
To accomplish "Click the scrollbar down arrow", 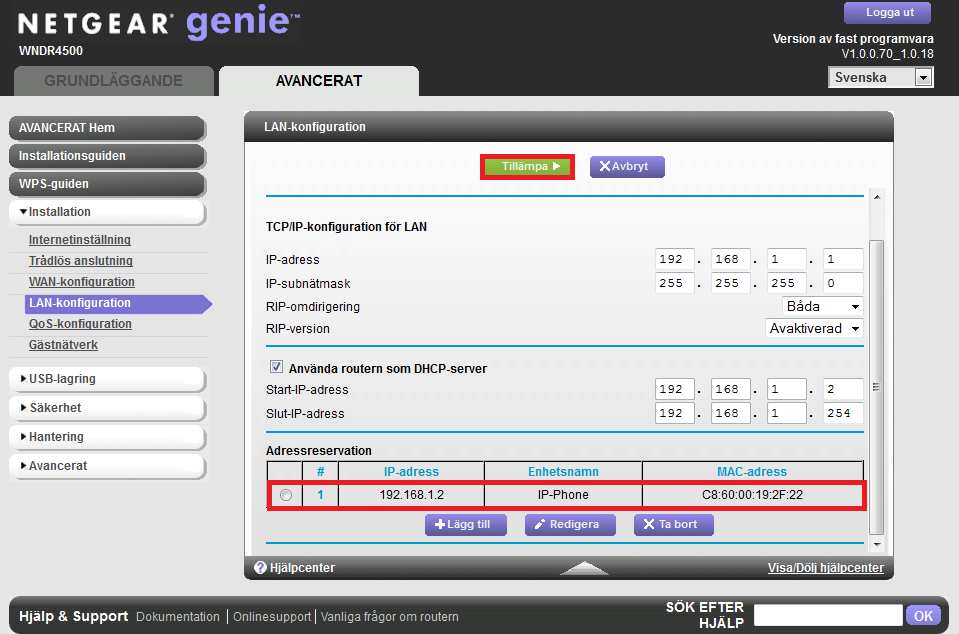I will 877,544.
